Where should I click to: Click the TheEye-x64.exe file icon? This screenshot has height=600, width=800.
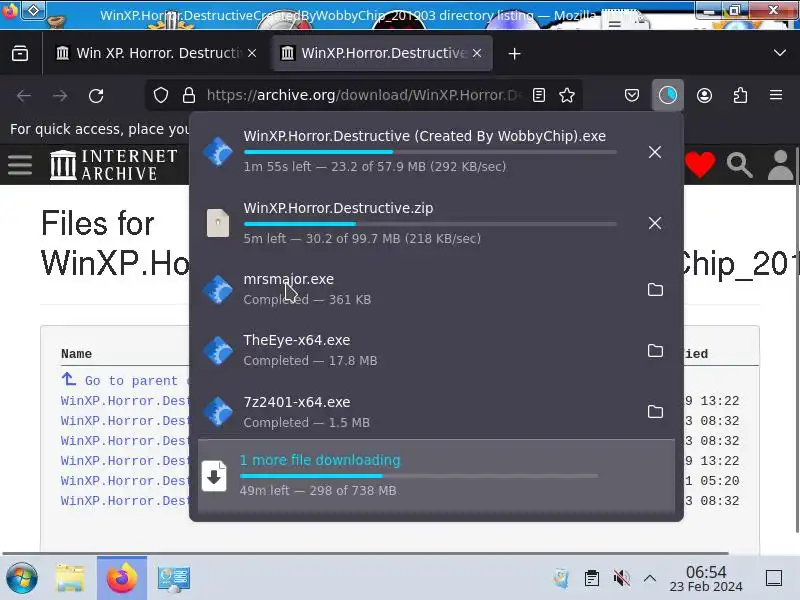pos(218,351)
